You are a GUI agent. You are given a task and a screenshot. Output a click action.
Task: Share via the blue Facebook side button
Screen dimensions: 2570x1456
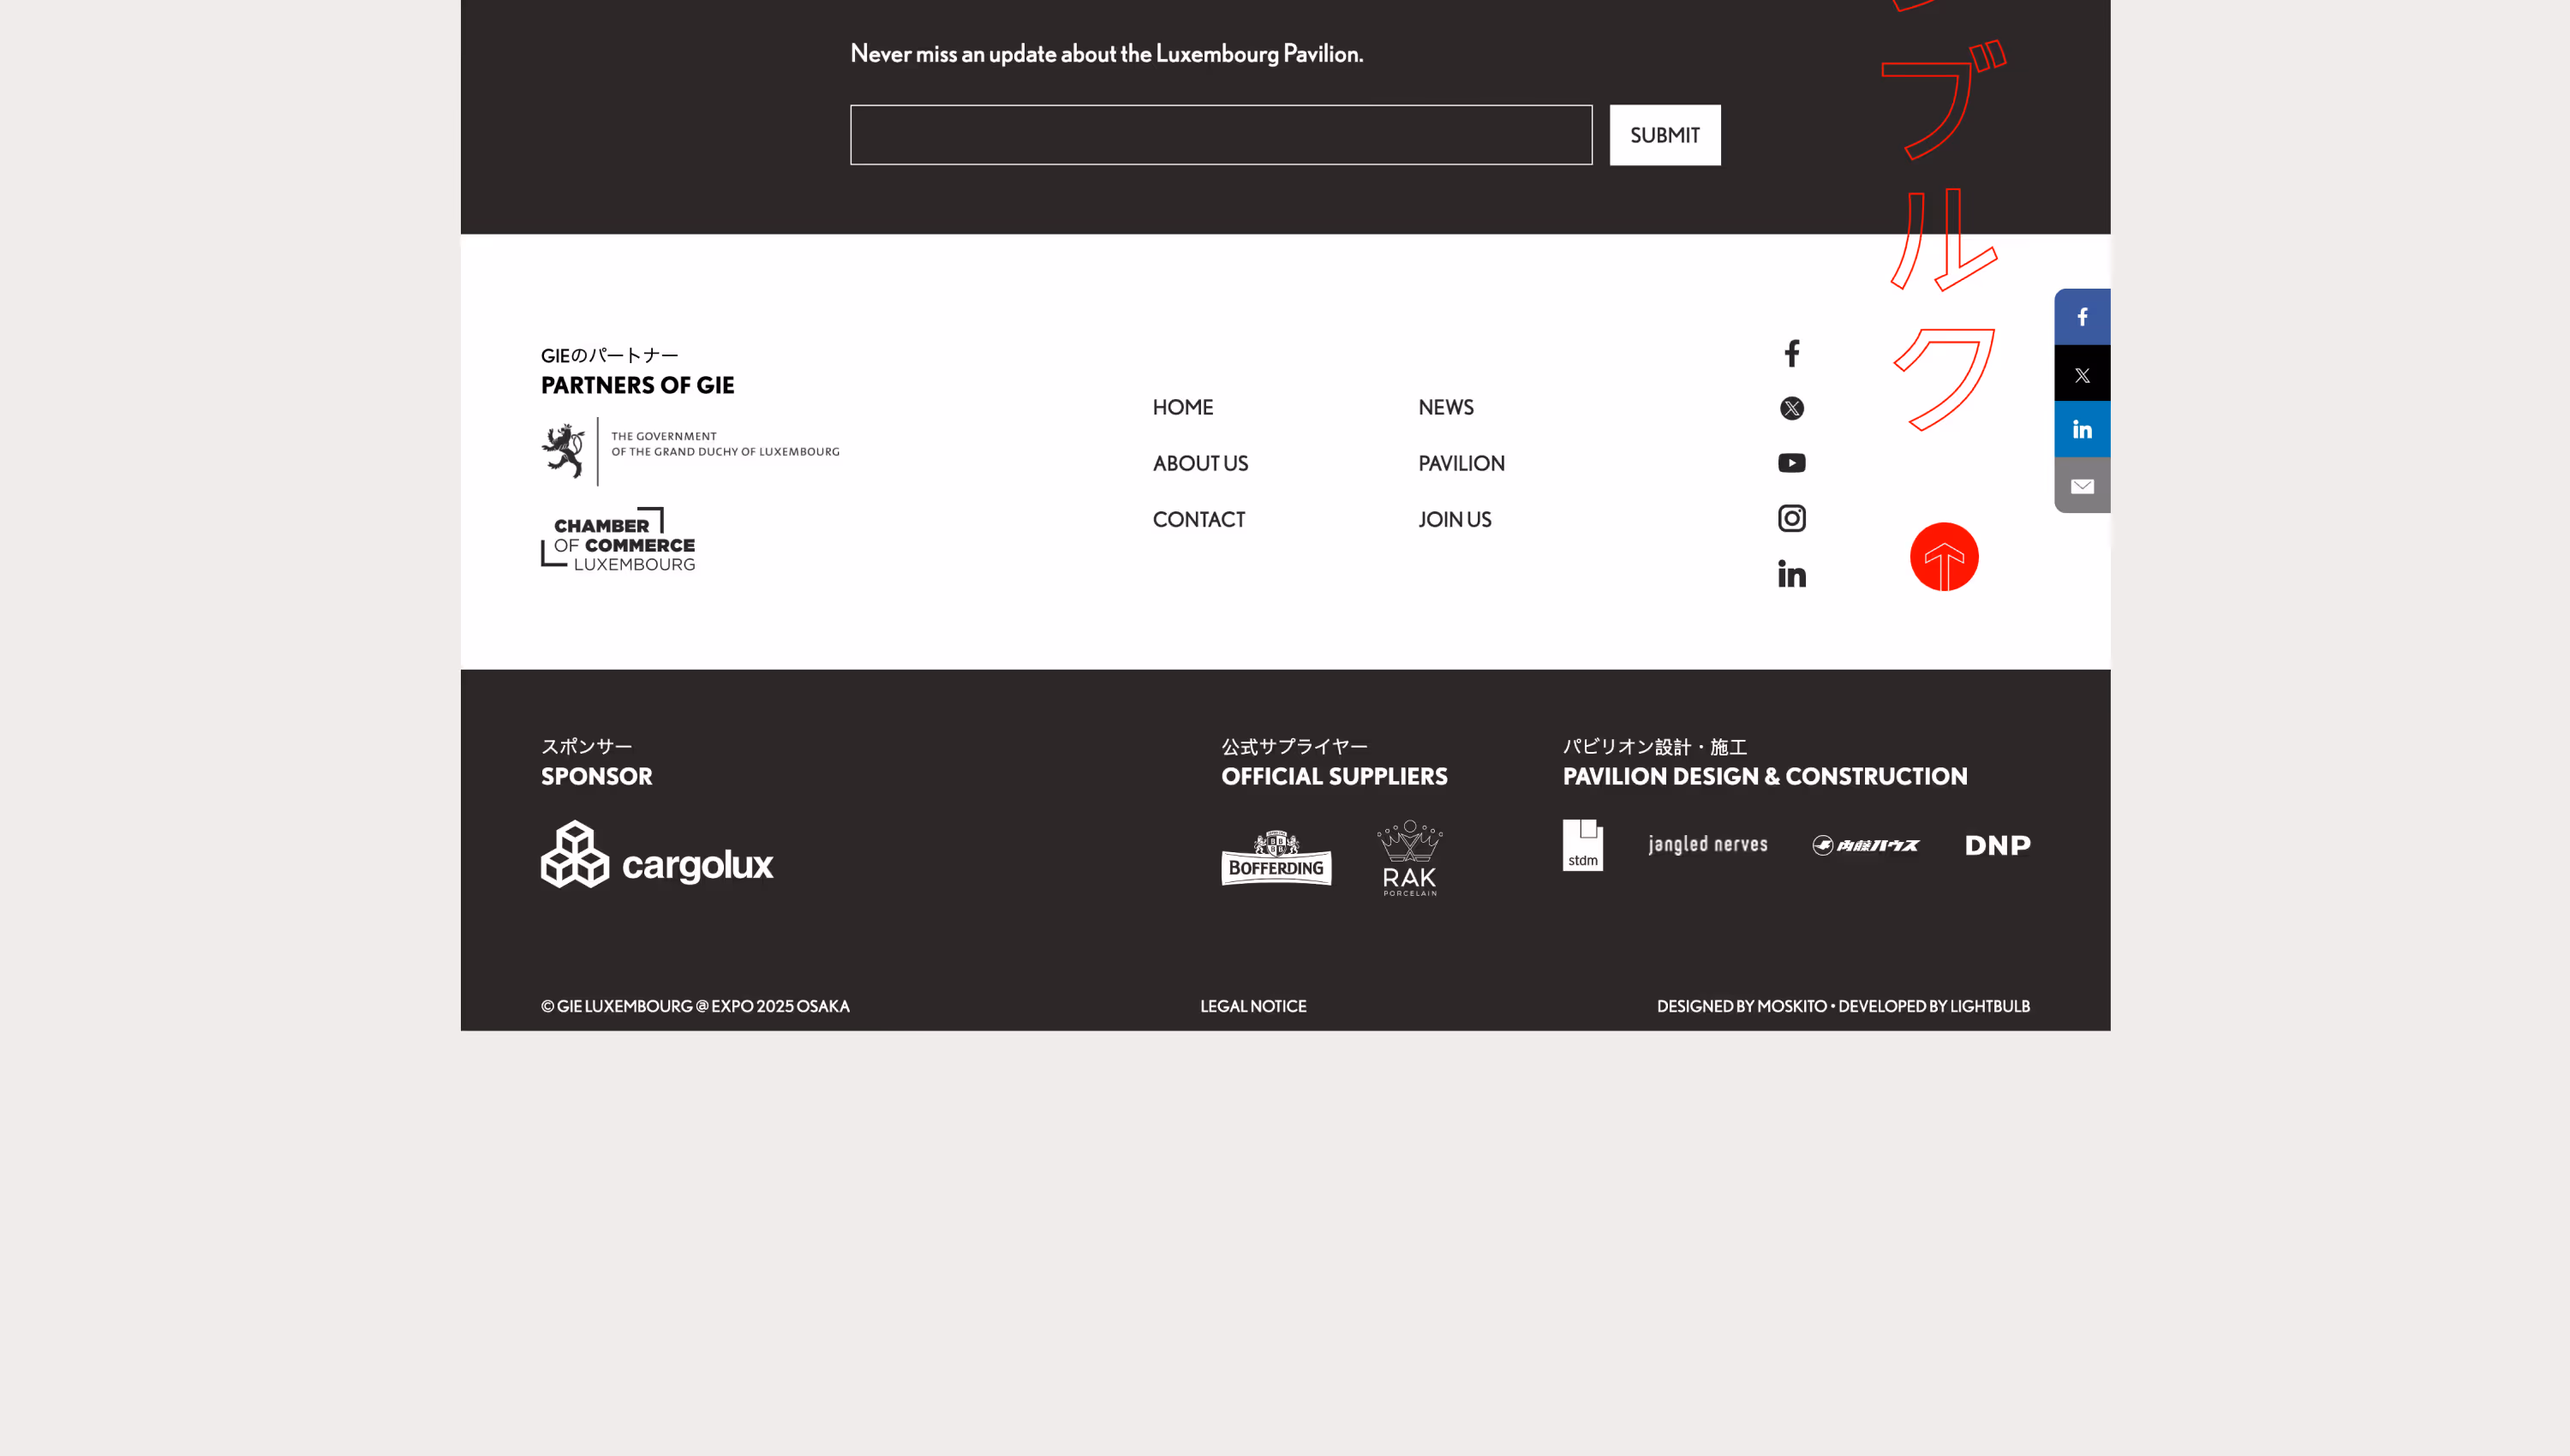[x=2081, y=317]
